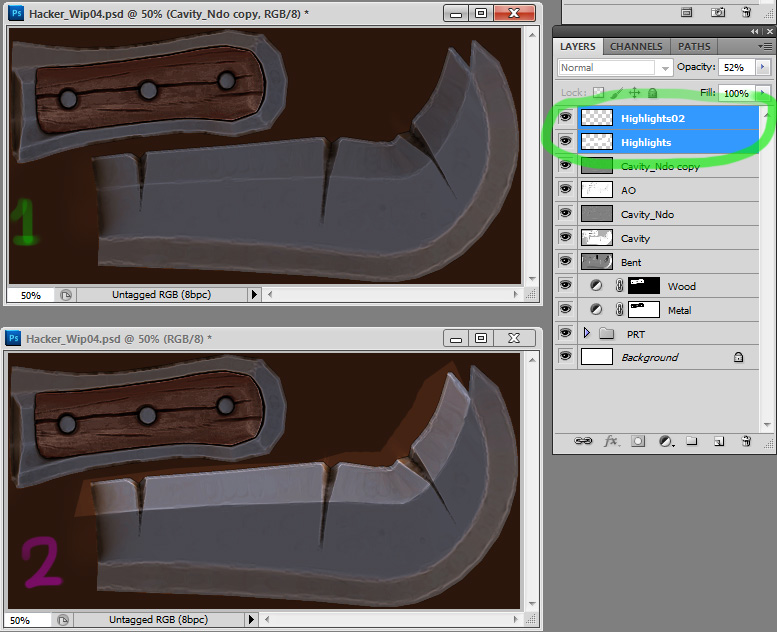Create new fill or adjustment layer
This screenshot has height=632, width=777.
coord(666,441)
